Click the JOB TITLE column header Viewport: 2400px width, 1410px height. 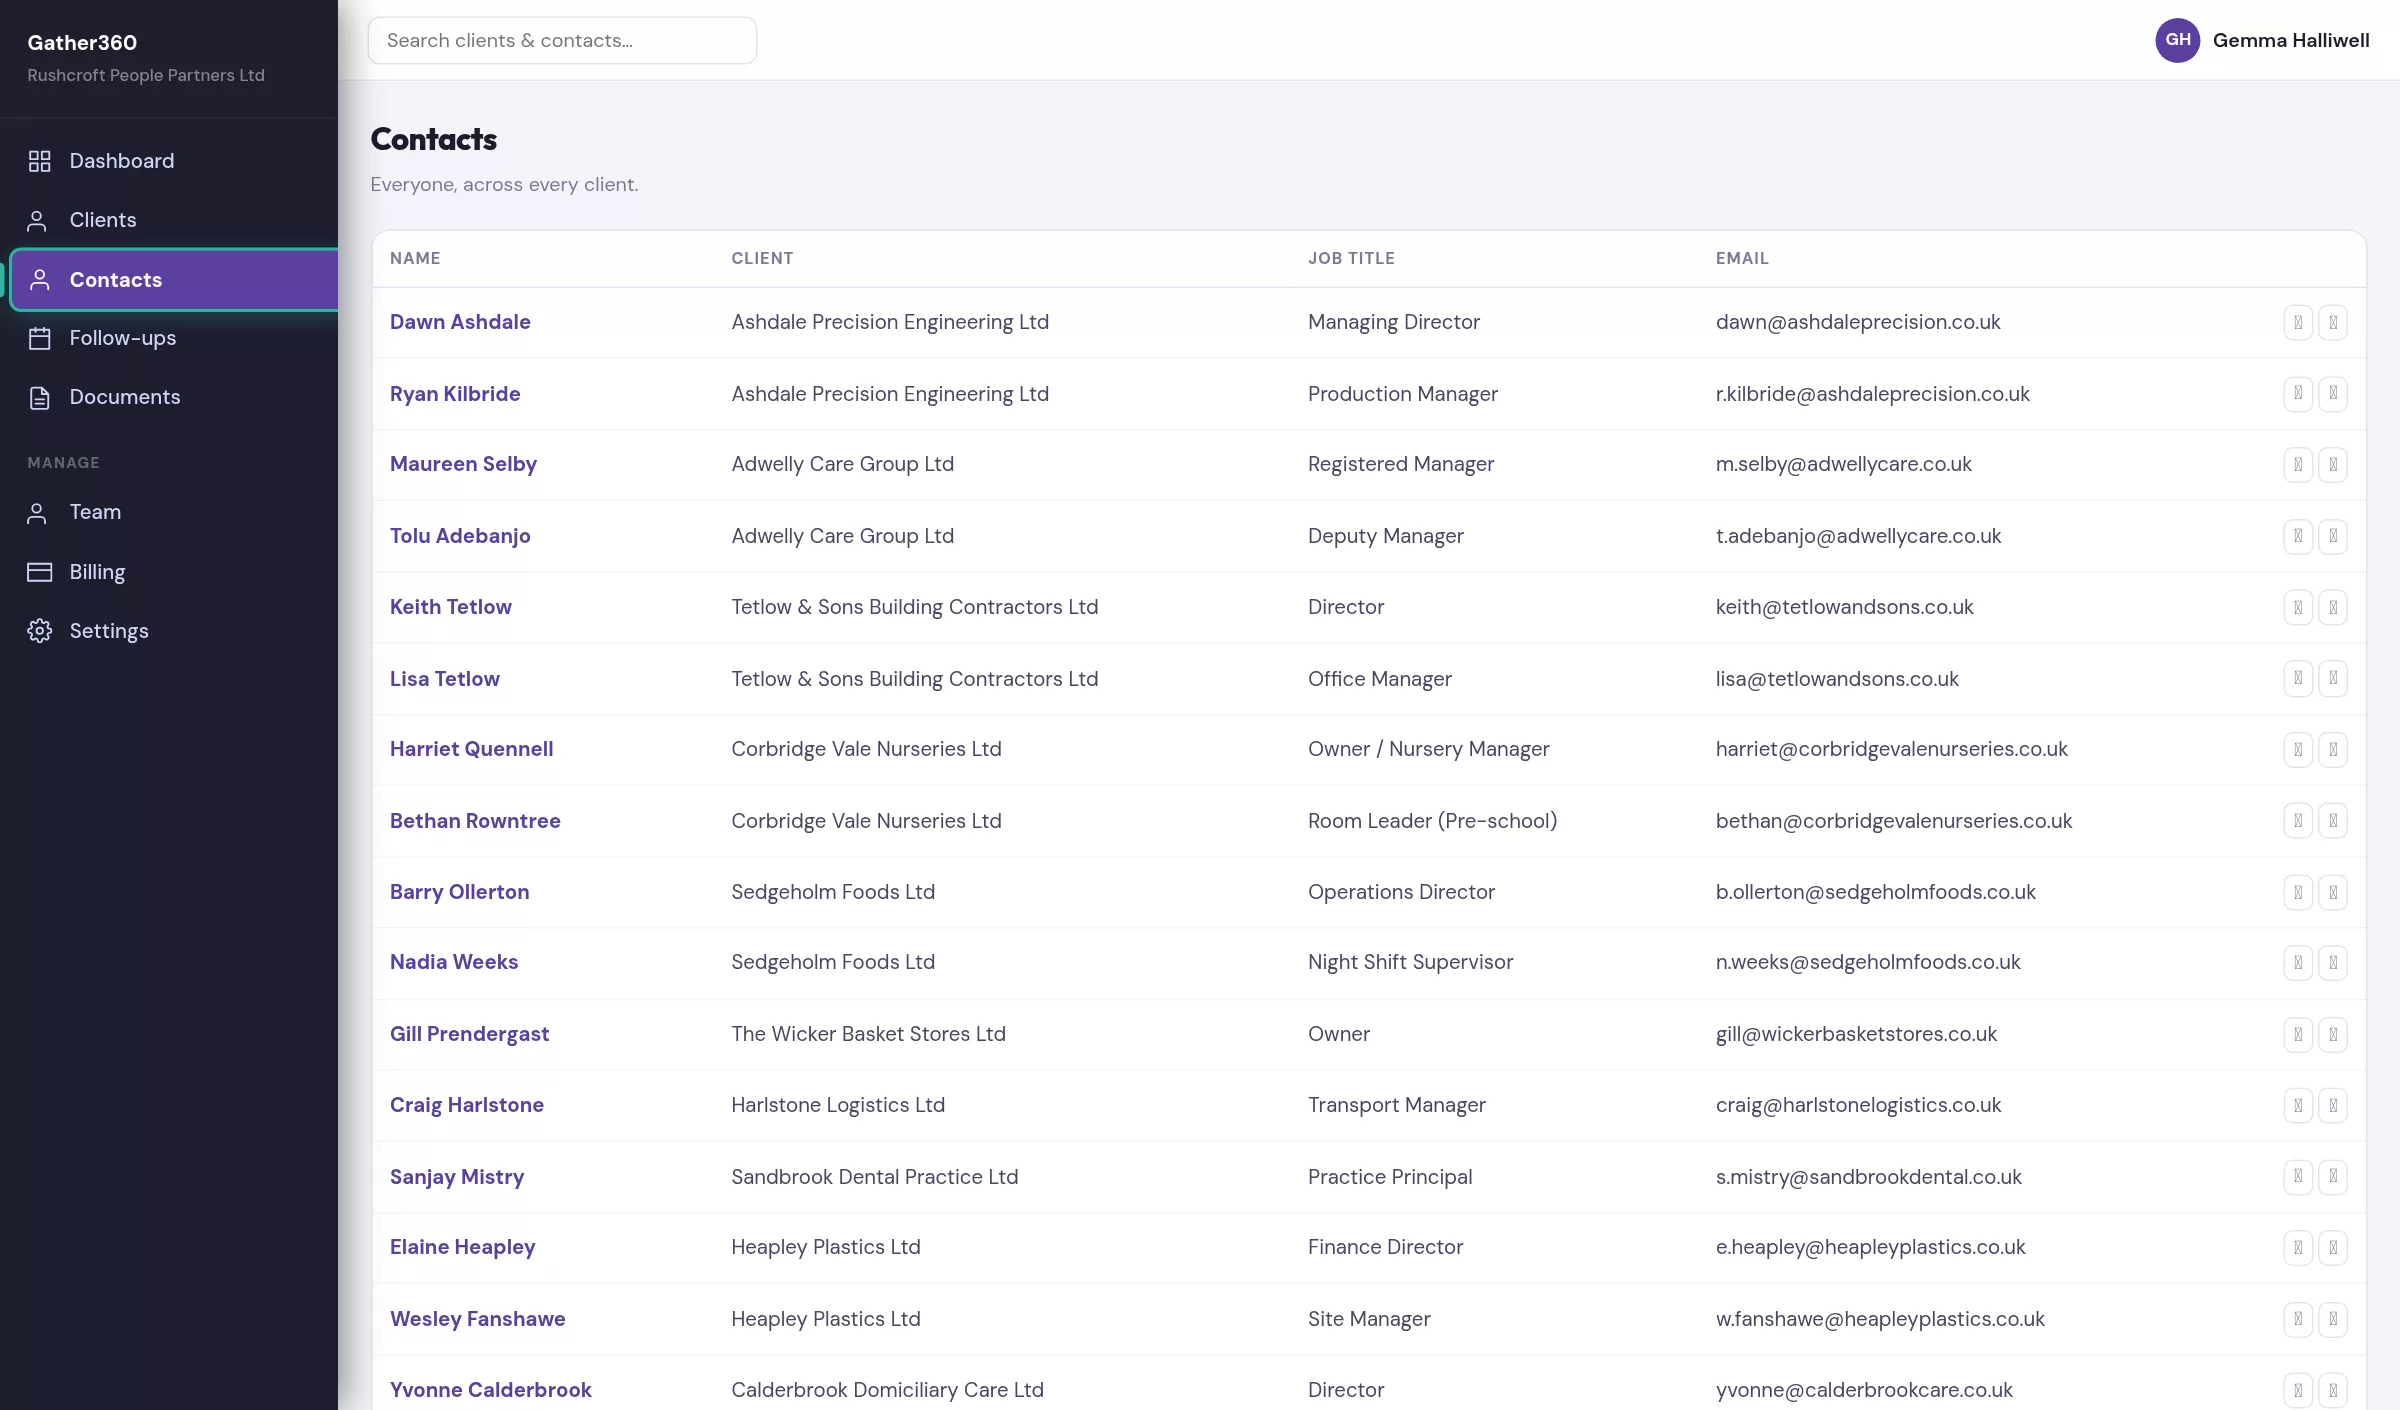click(x=1351, y=258)
